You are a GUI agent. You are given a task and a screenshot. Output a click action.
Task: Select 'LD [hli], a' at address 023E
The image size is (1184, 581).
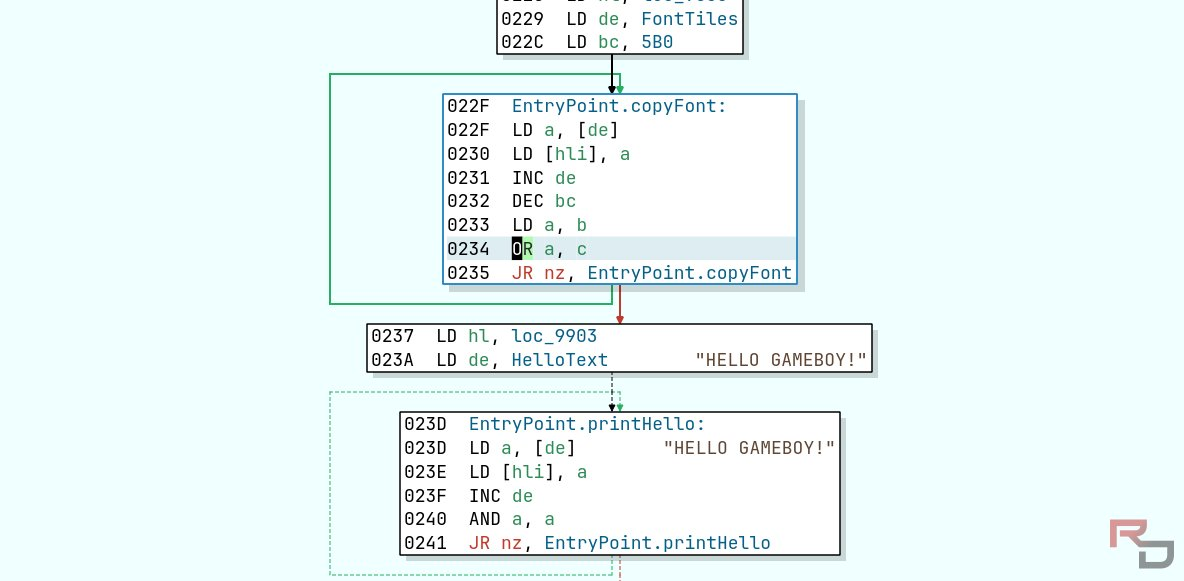(x=619, y=472)
